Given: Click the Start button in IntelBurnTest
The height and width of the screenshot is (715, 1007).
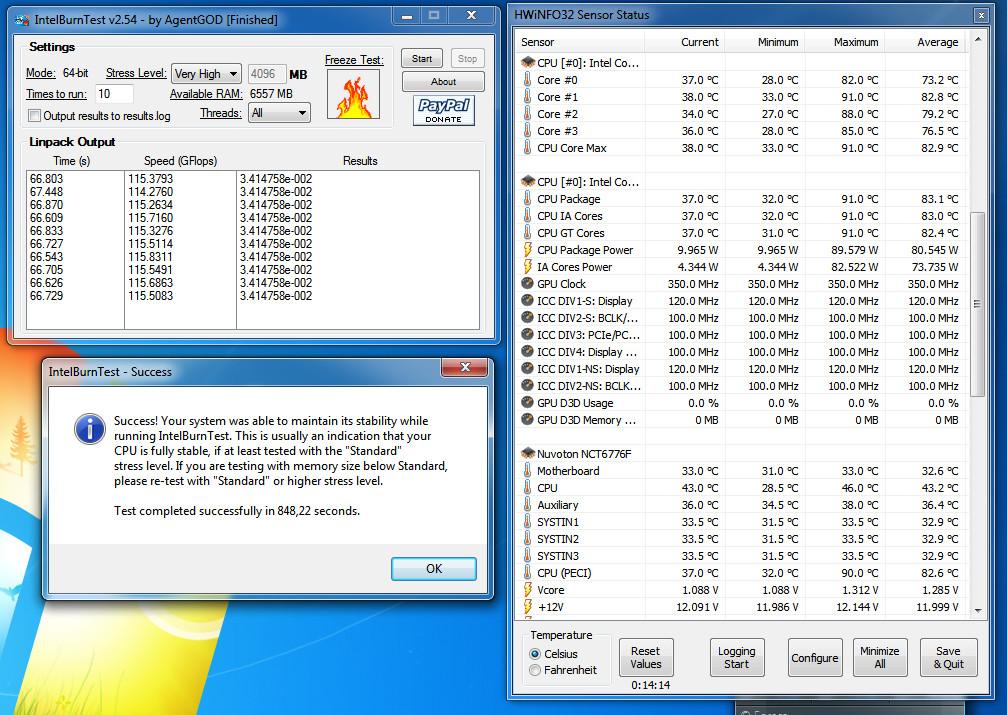Looking at the screenshot, I should tap(422, 58).
